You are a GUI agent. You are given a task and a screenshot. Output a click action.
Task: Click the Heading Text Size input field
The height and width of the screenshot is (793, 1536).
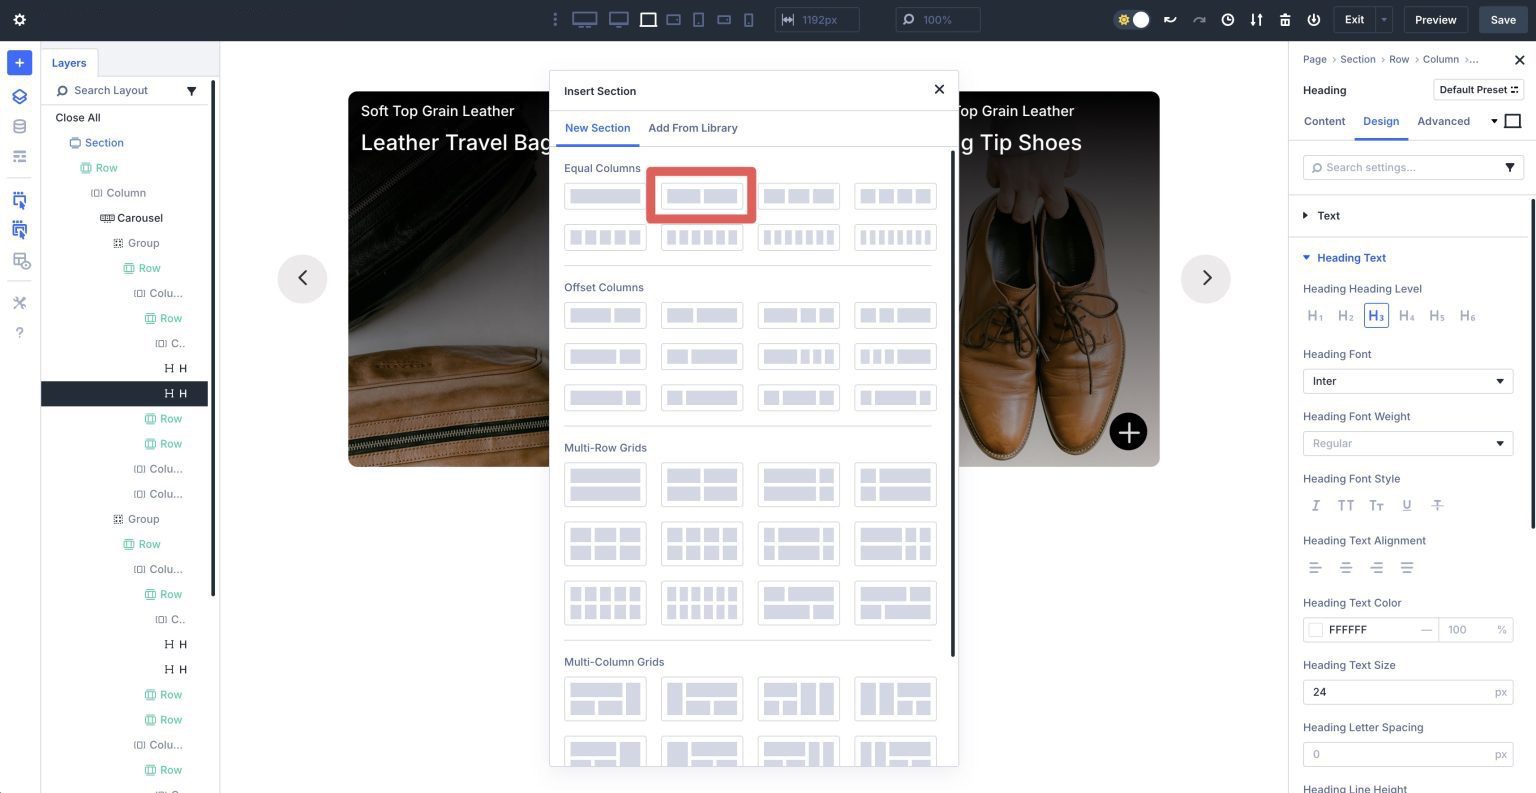(1400, 692)
